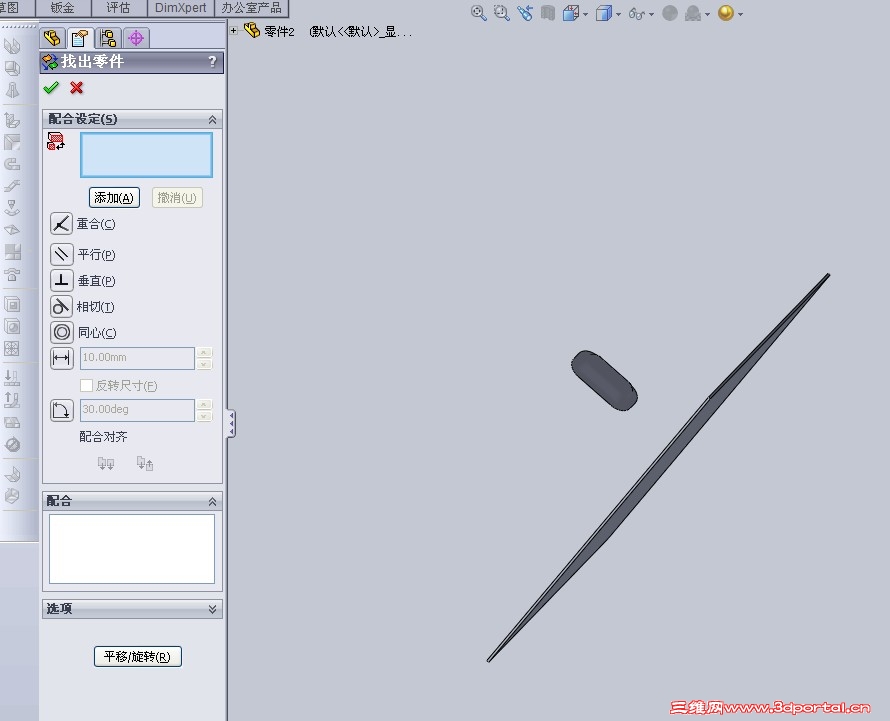Click the yellow View Settings sphere icon

[725, 13]
